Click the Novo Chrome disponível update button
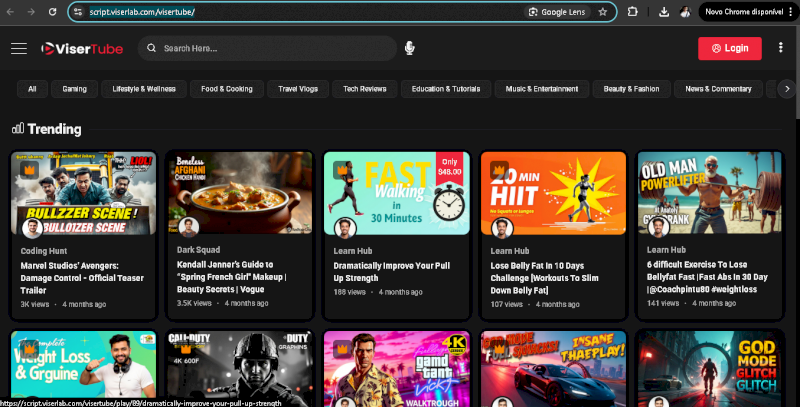This screenshot has width=800, height=407. click(x=741, y=12)
